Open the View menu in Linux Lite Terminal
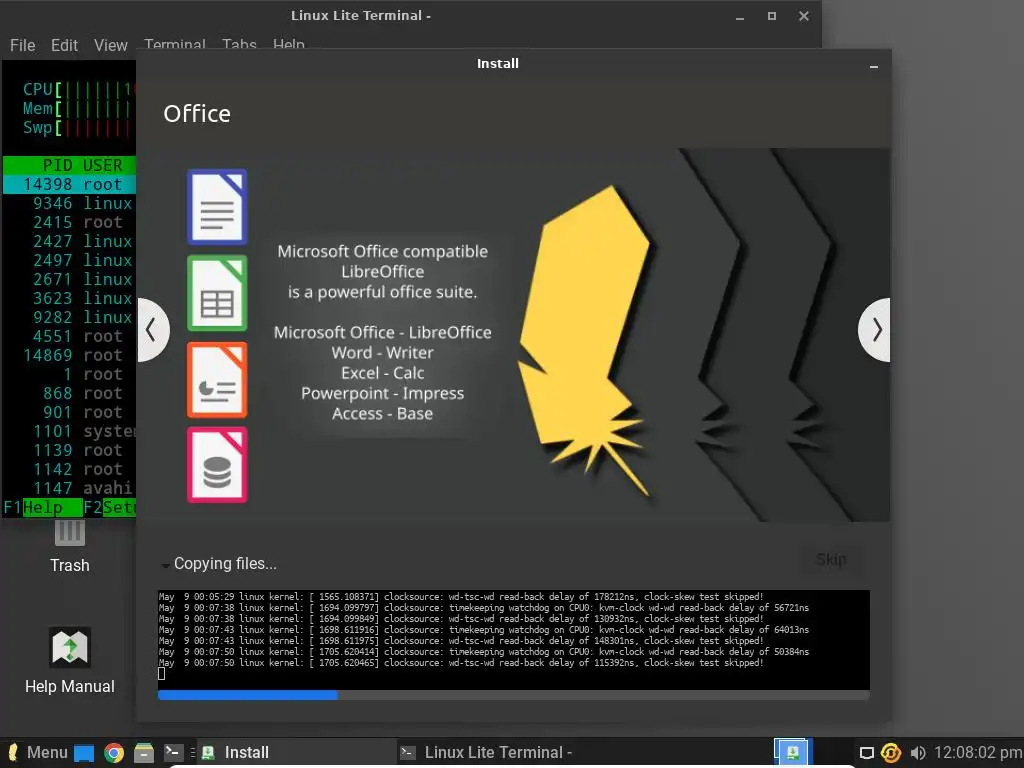This screenshot has width=1024, height=768. (x=110, y=45)
